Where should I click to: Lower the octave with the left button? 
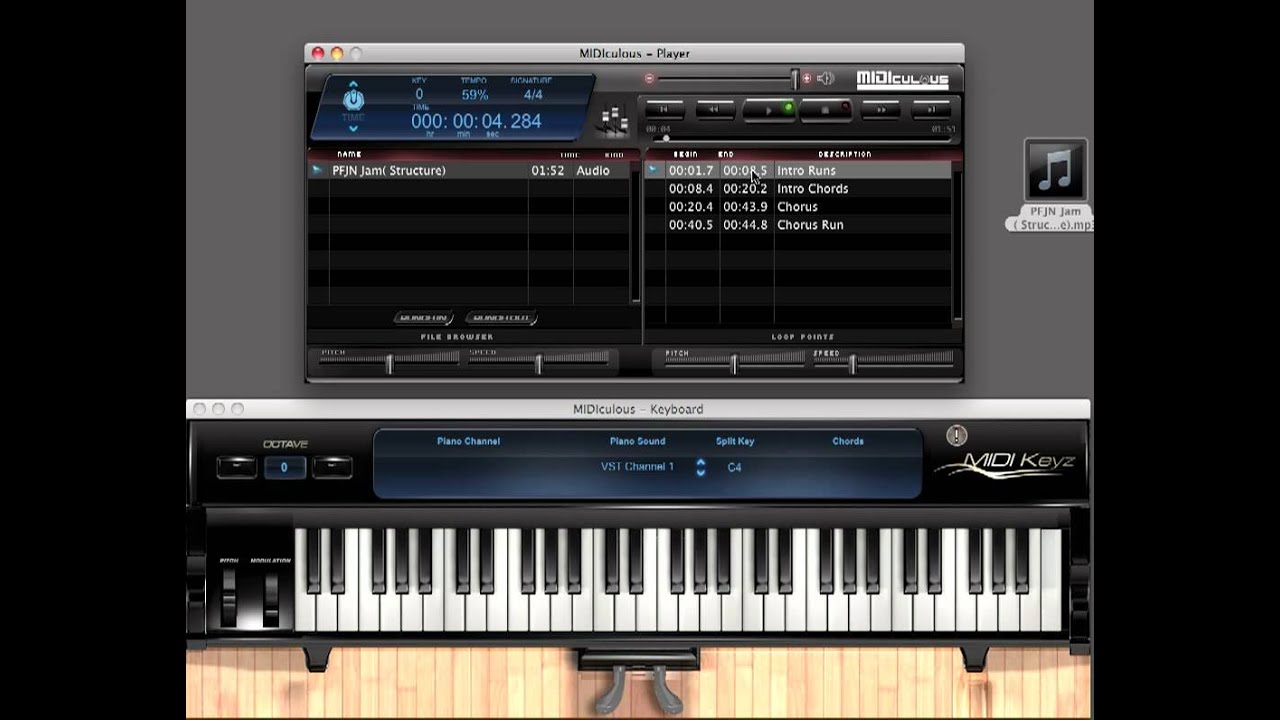pyautogui.click(x=237, y=467)
